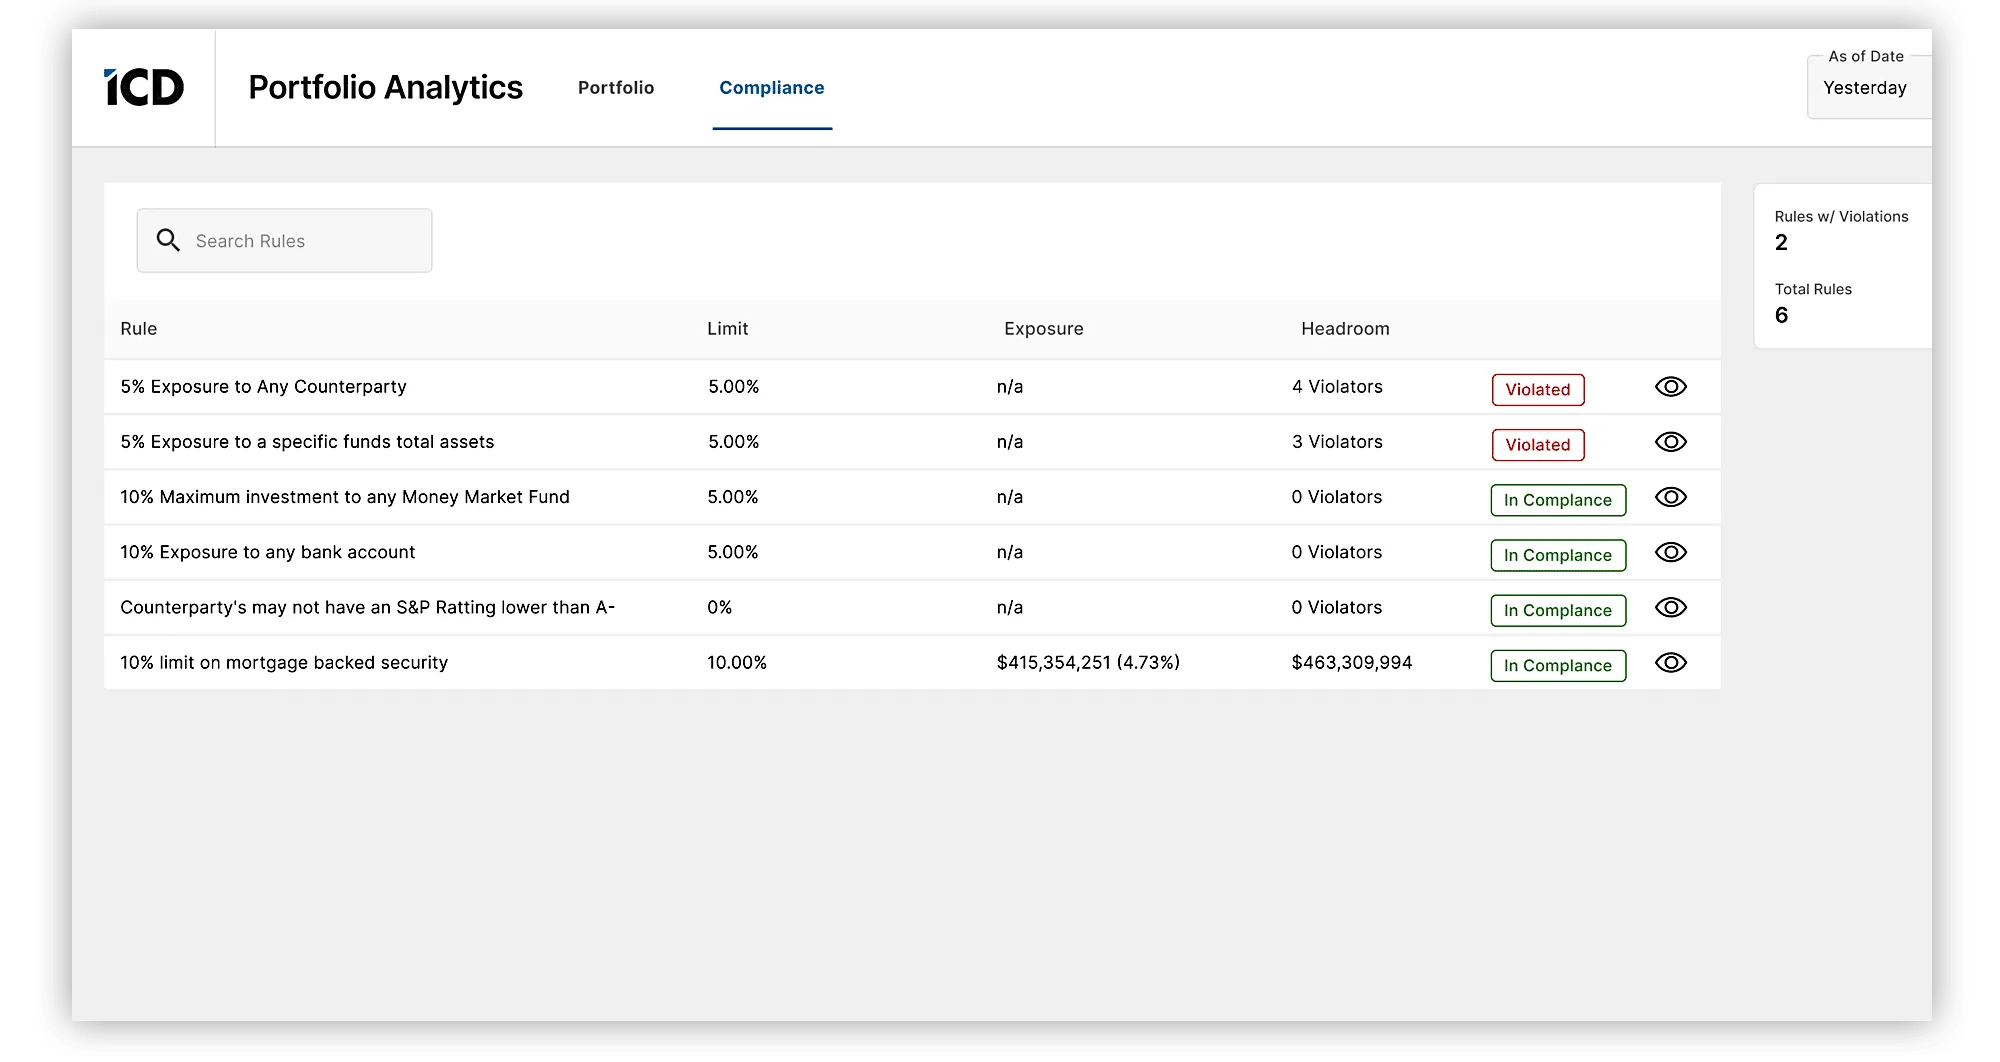
Task: Click the 4 Violators headroom value
Action: [1337, 387]
